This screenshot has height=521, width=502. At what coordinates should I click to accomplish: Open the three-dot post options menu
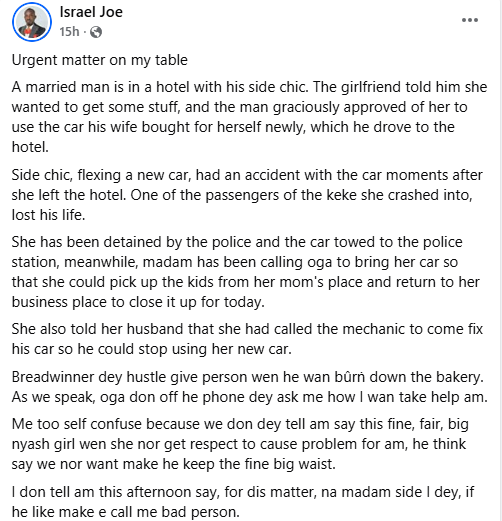[470, 20]
